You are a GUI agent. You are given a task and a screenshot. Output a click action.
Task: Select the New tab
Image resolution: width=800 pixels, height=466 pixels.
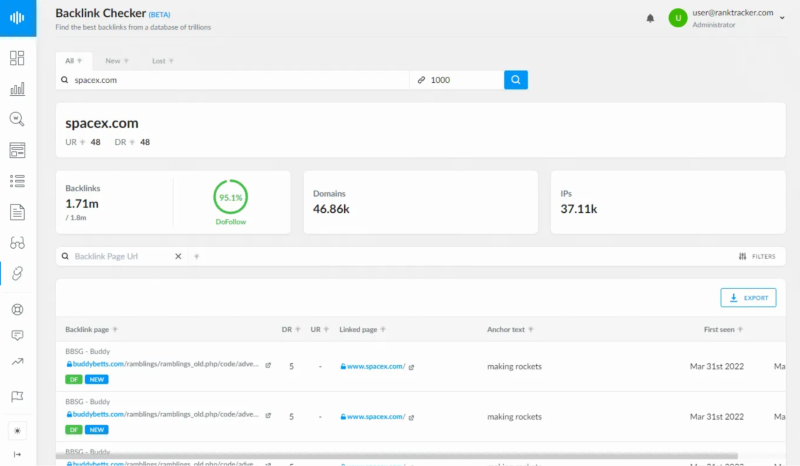[x=117, y=61]
